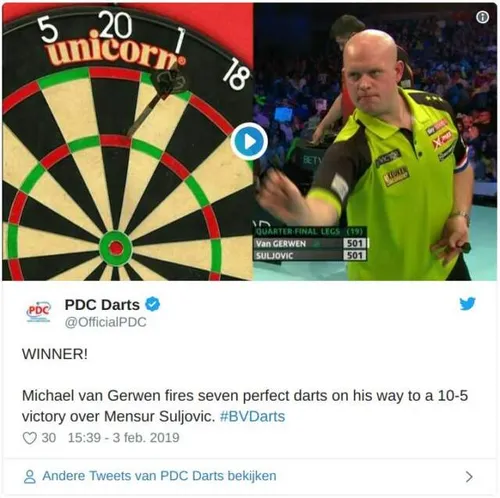Viewport: 500px width, 498px height.
Task: Click the like count 30
Action: click(49, 438)
